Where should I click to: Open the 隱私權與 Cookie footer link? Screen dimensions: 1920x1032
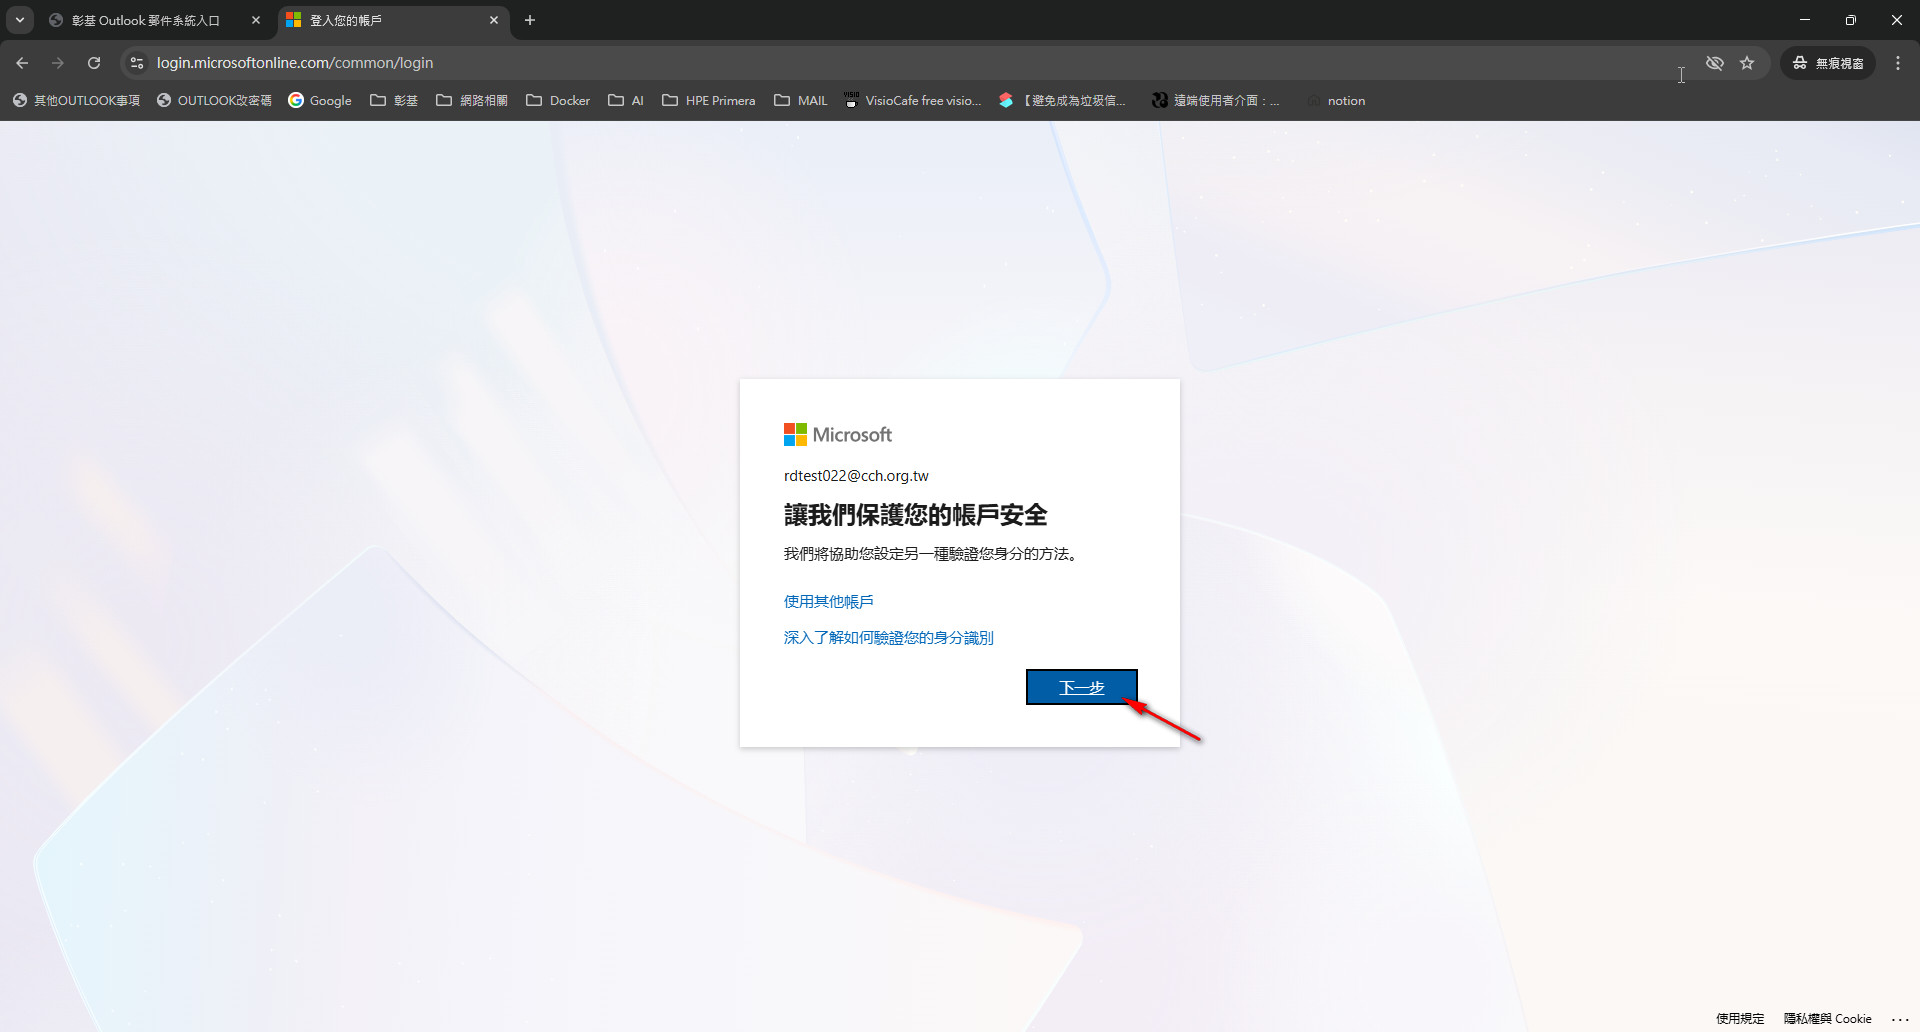coord(1827,1018)
